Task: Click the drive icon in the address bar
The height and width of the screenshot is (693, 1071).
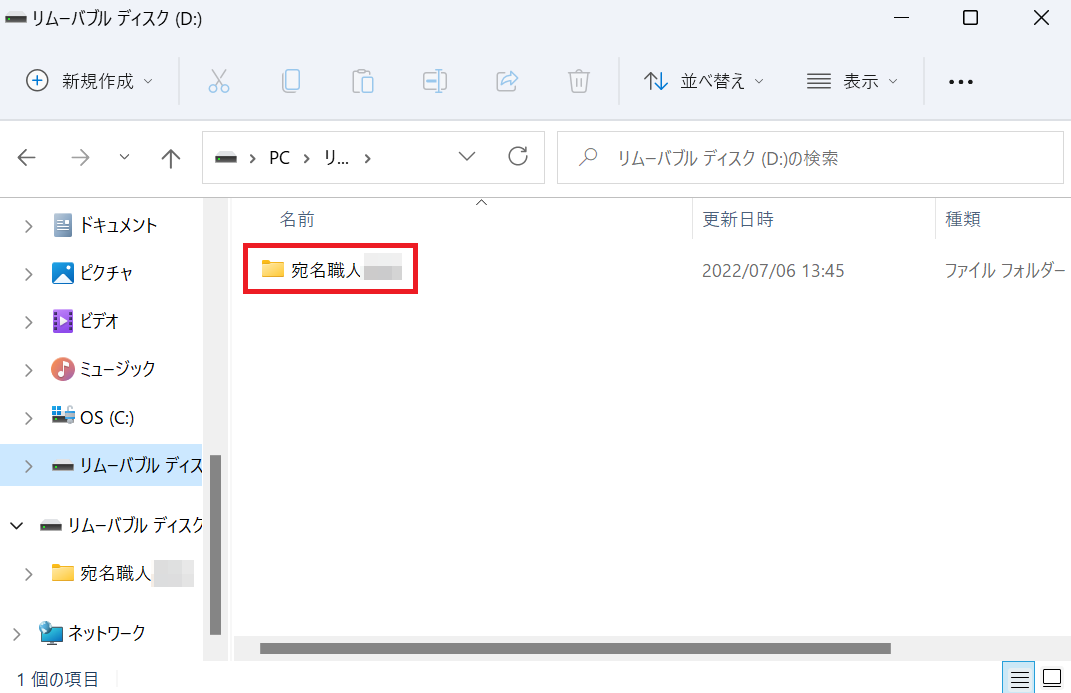Action: click(225, 158)
